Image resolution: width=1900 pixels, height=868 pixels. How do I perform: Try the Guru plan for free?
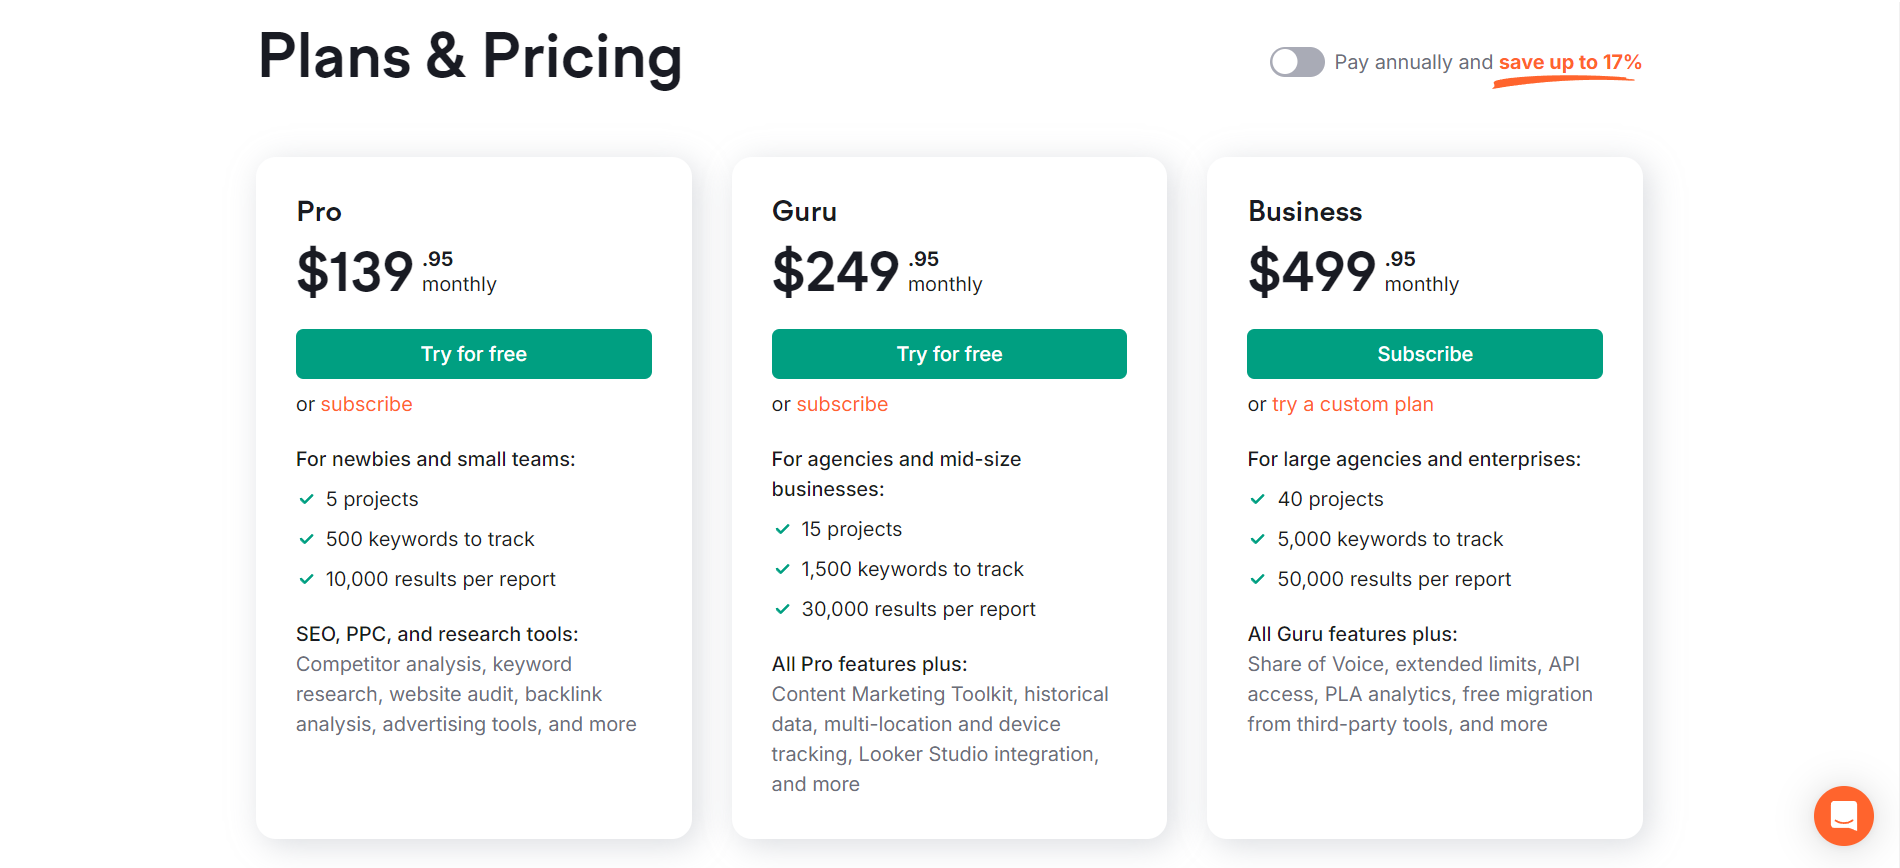coord(949,354)
